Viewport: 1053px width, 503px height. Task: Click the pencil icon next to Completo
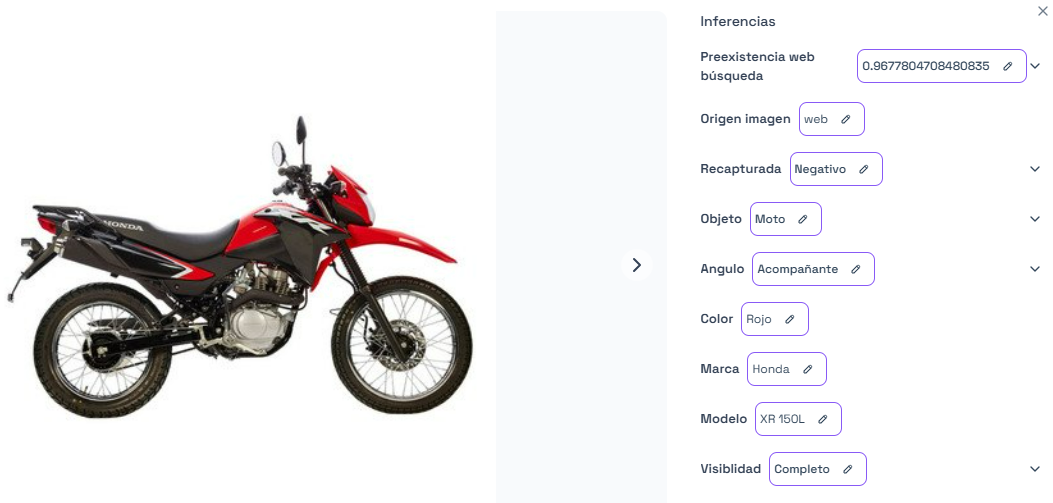click(848, 469)
